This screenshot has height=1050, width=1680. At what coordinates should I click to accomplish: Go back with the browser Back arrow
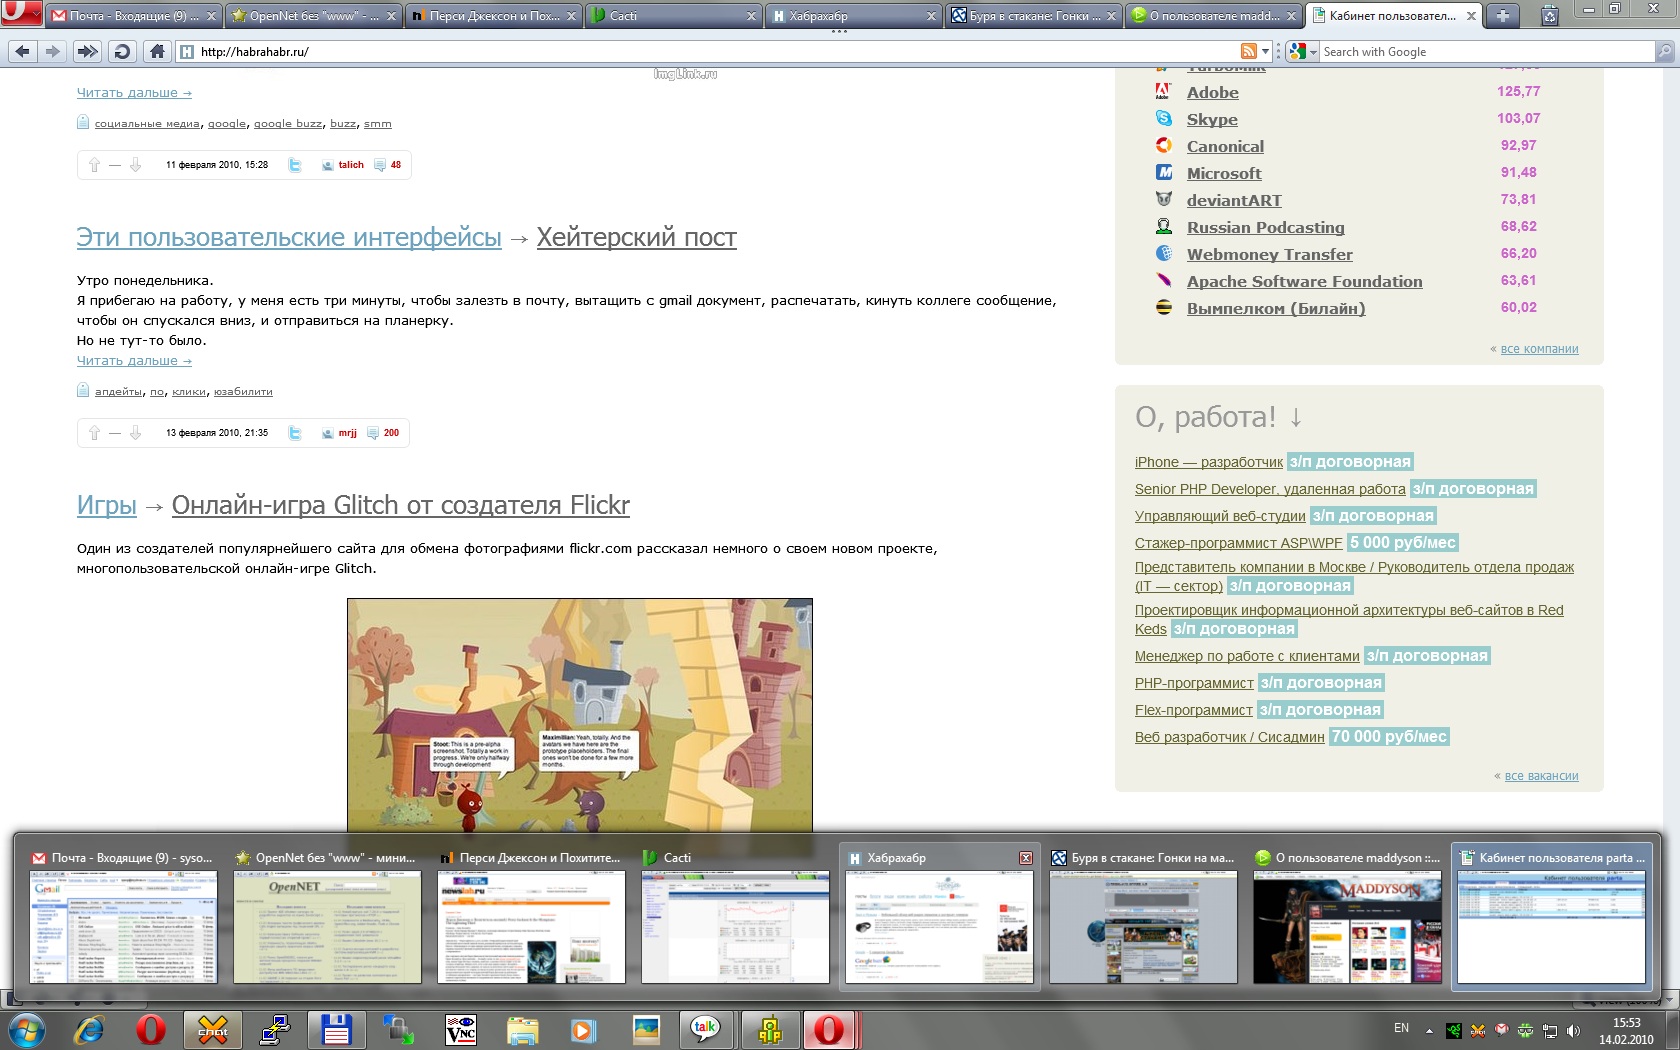tap(23, 51)
